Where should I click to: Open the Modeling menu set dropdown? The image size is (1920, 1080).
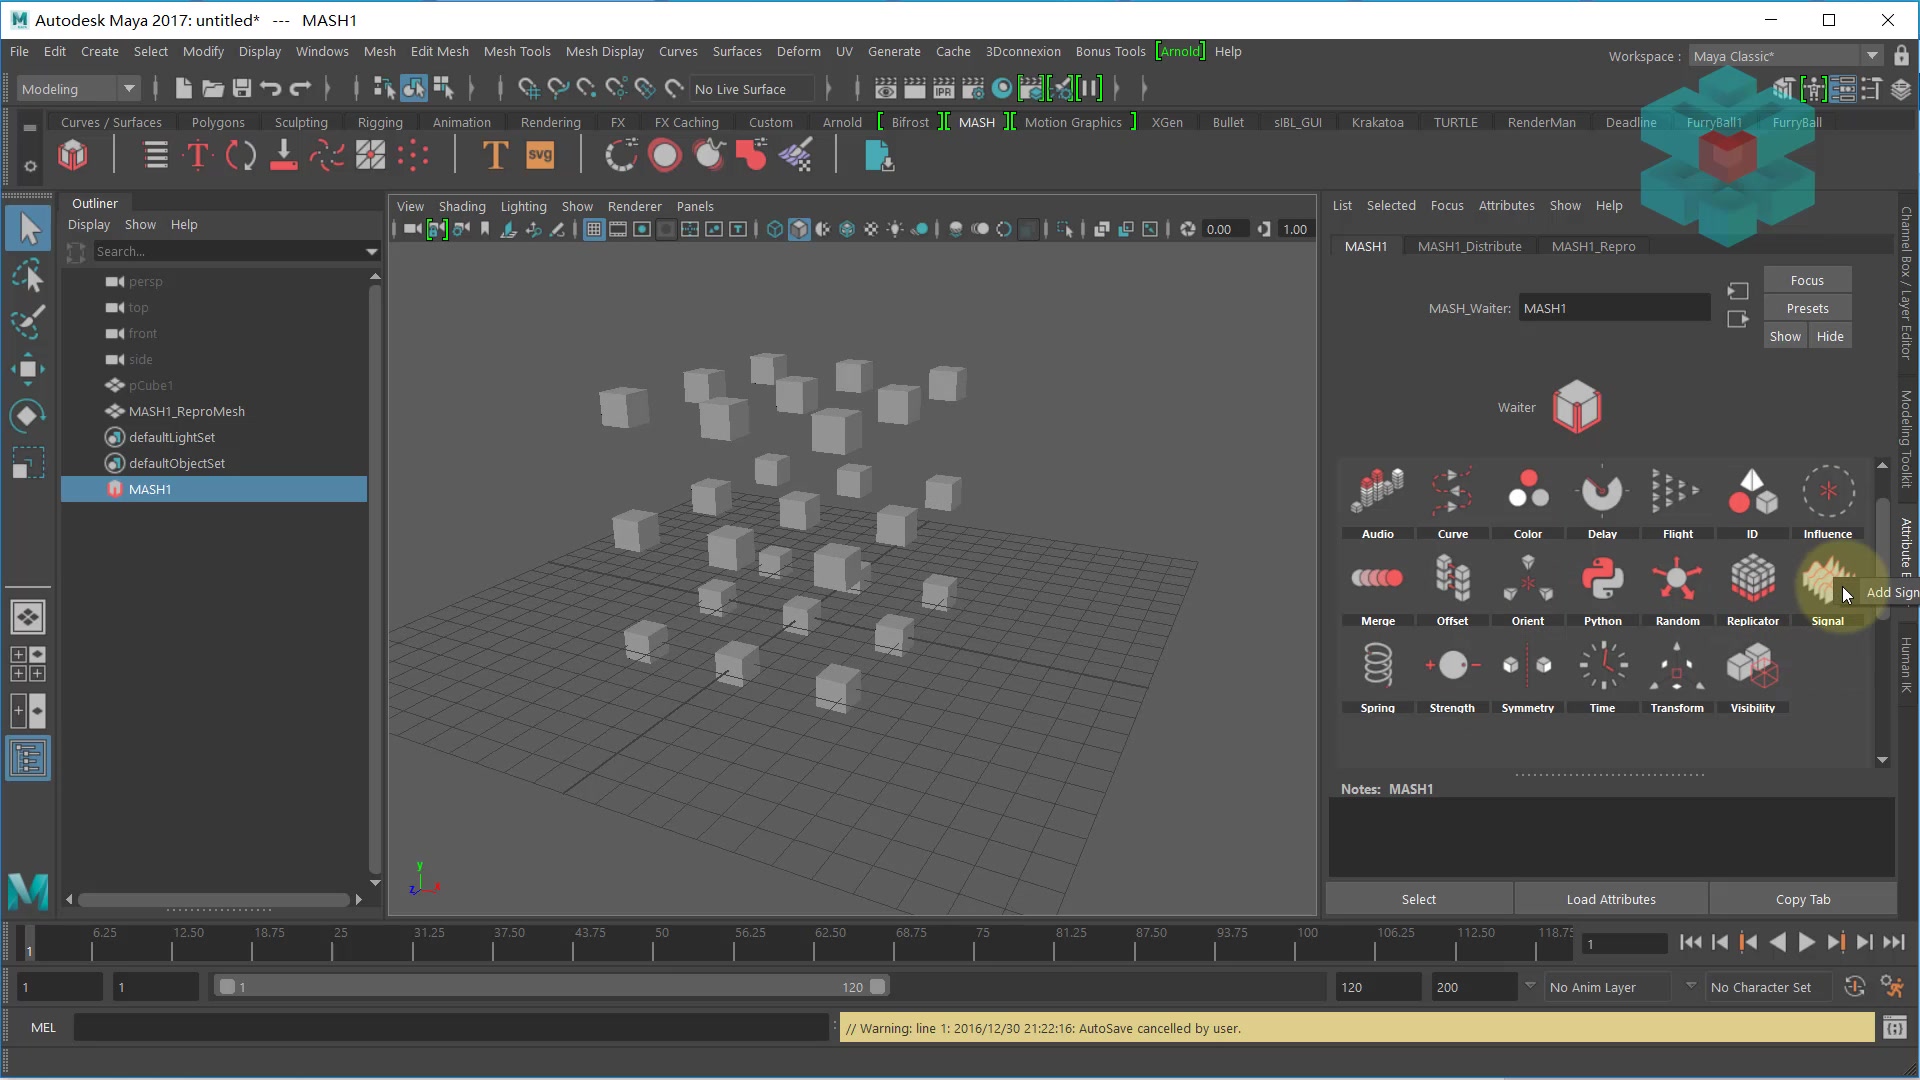[129, 89]
